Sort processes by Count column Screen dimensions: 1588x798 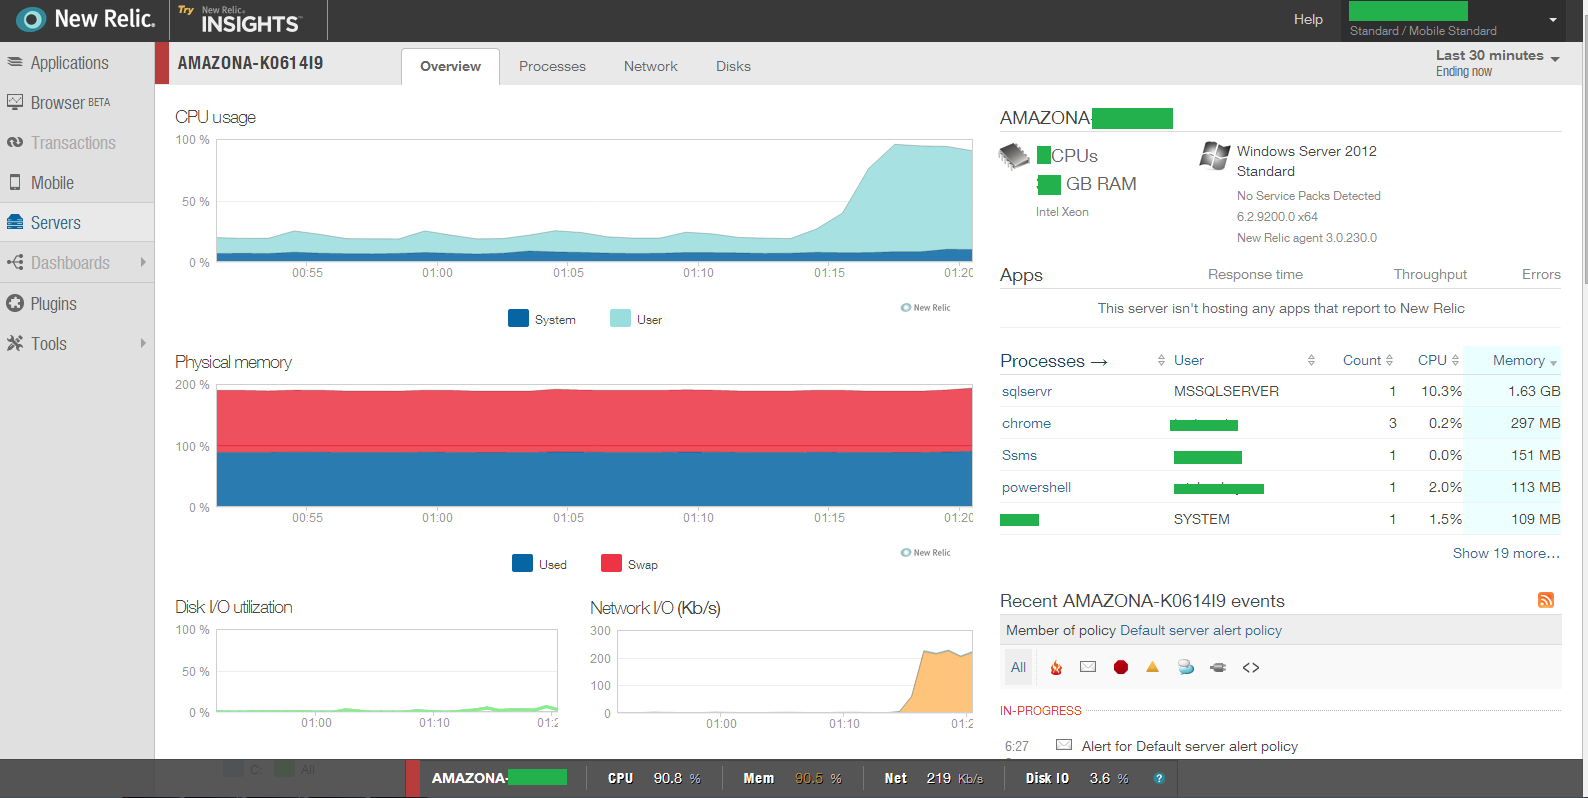point(1367,360)
